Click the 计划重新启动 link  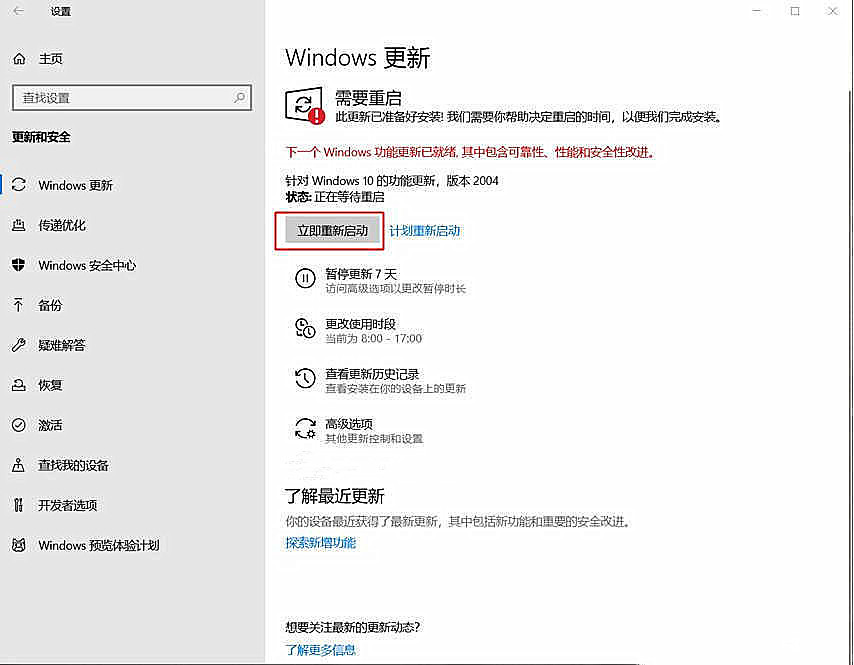click(x=424, y=230)
